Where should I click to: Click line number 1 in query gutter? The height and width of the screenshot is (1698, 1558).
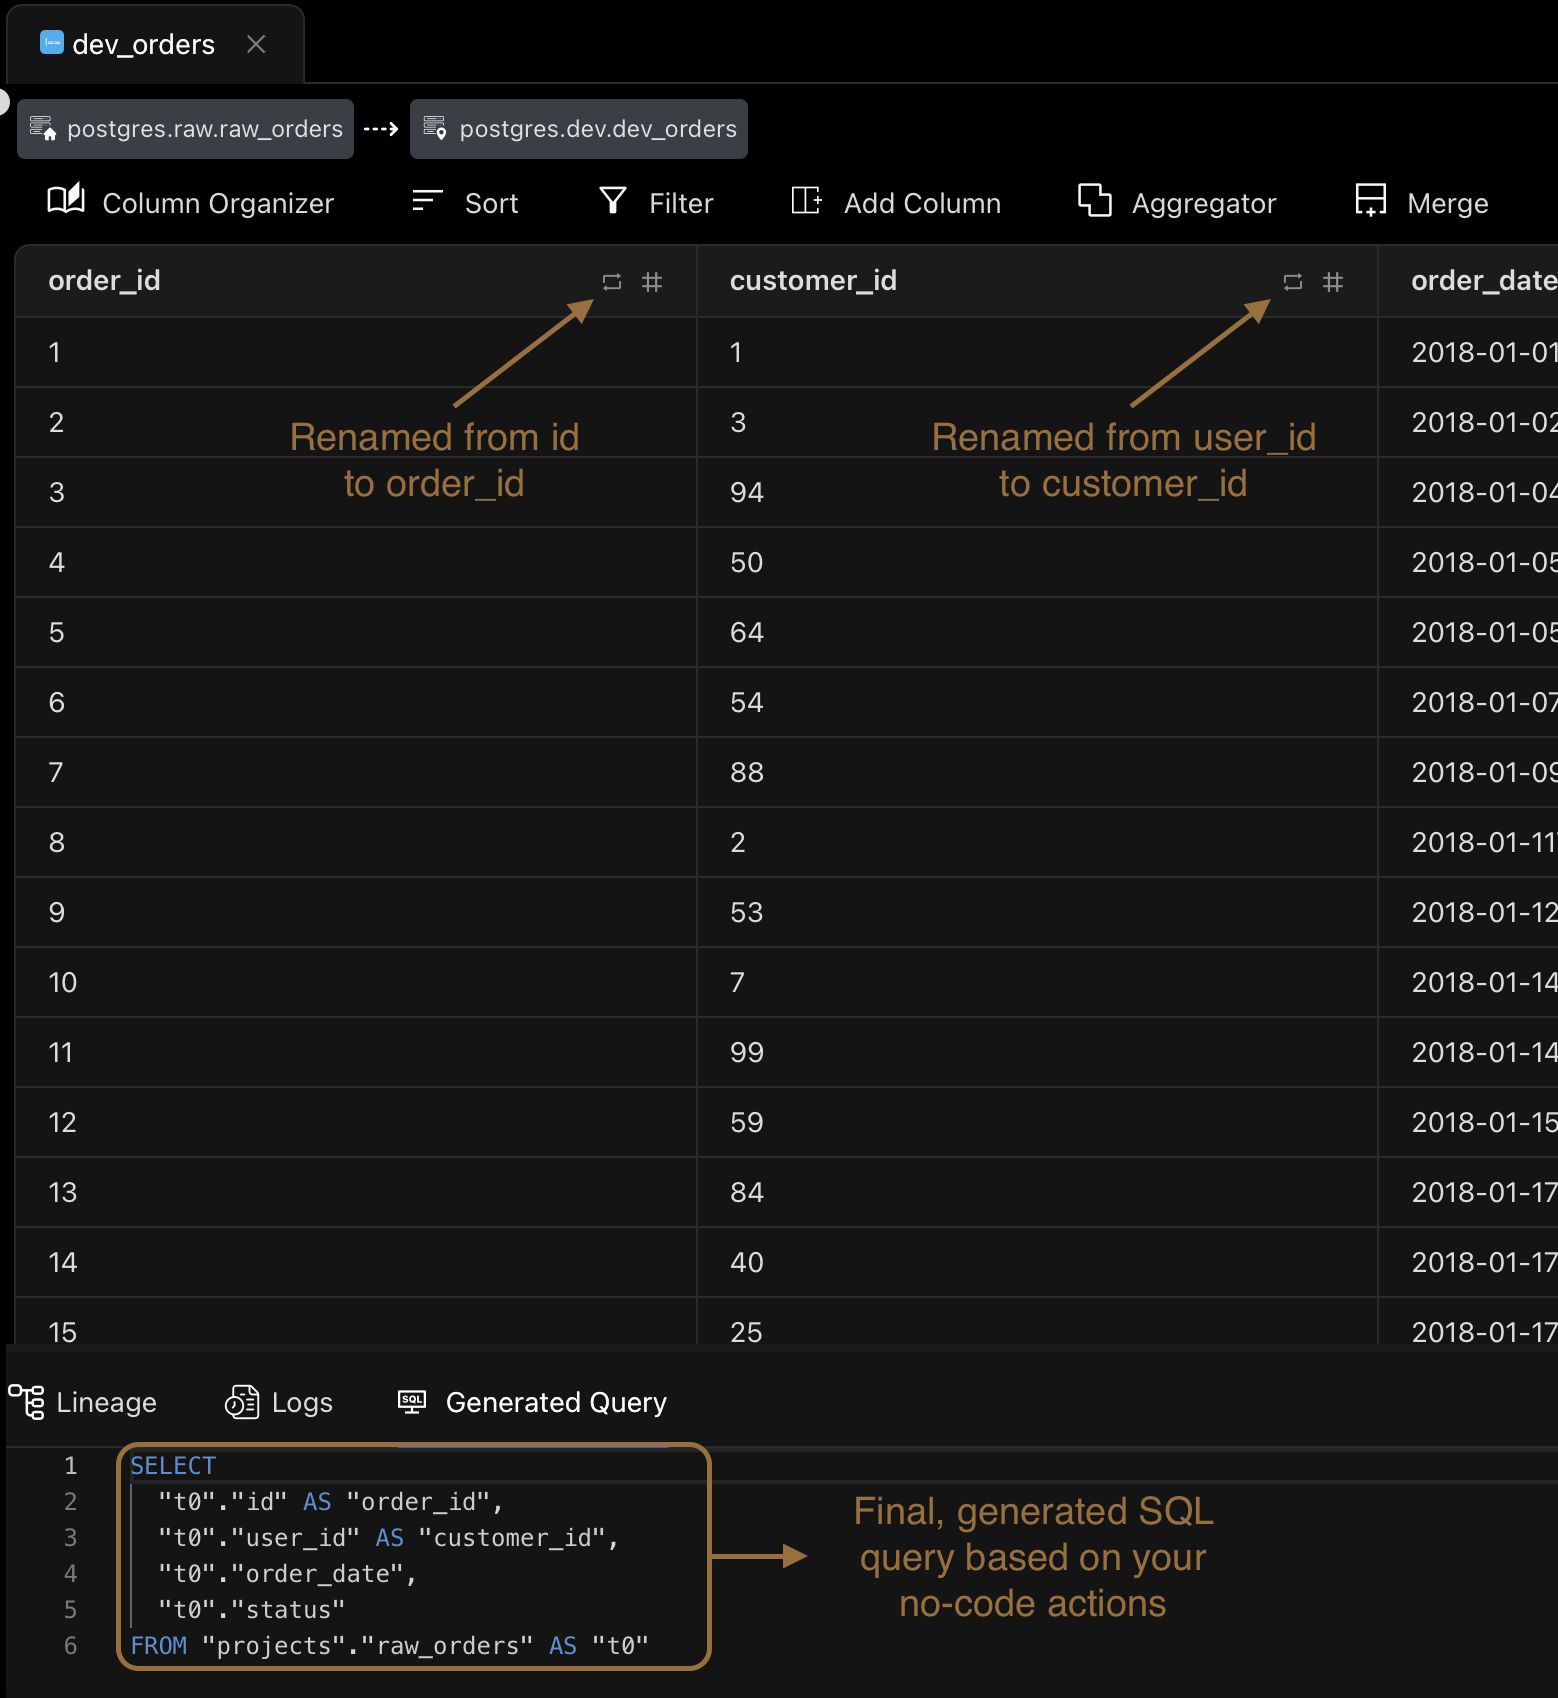pos(70,1466)
